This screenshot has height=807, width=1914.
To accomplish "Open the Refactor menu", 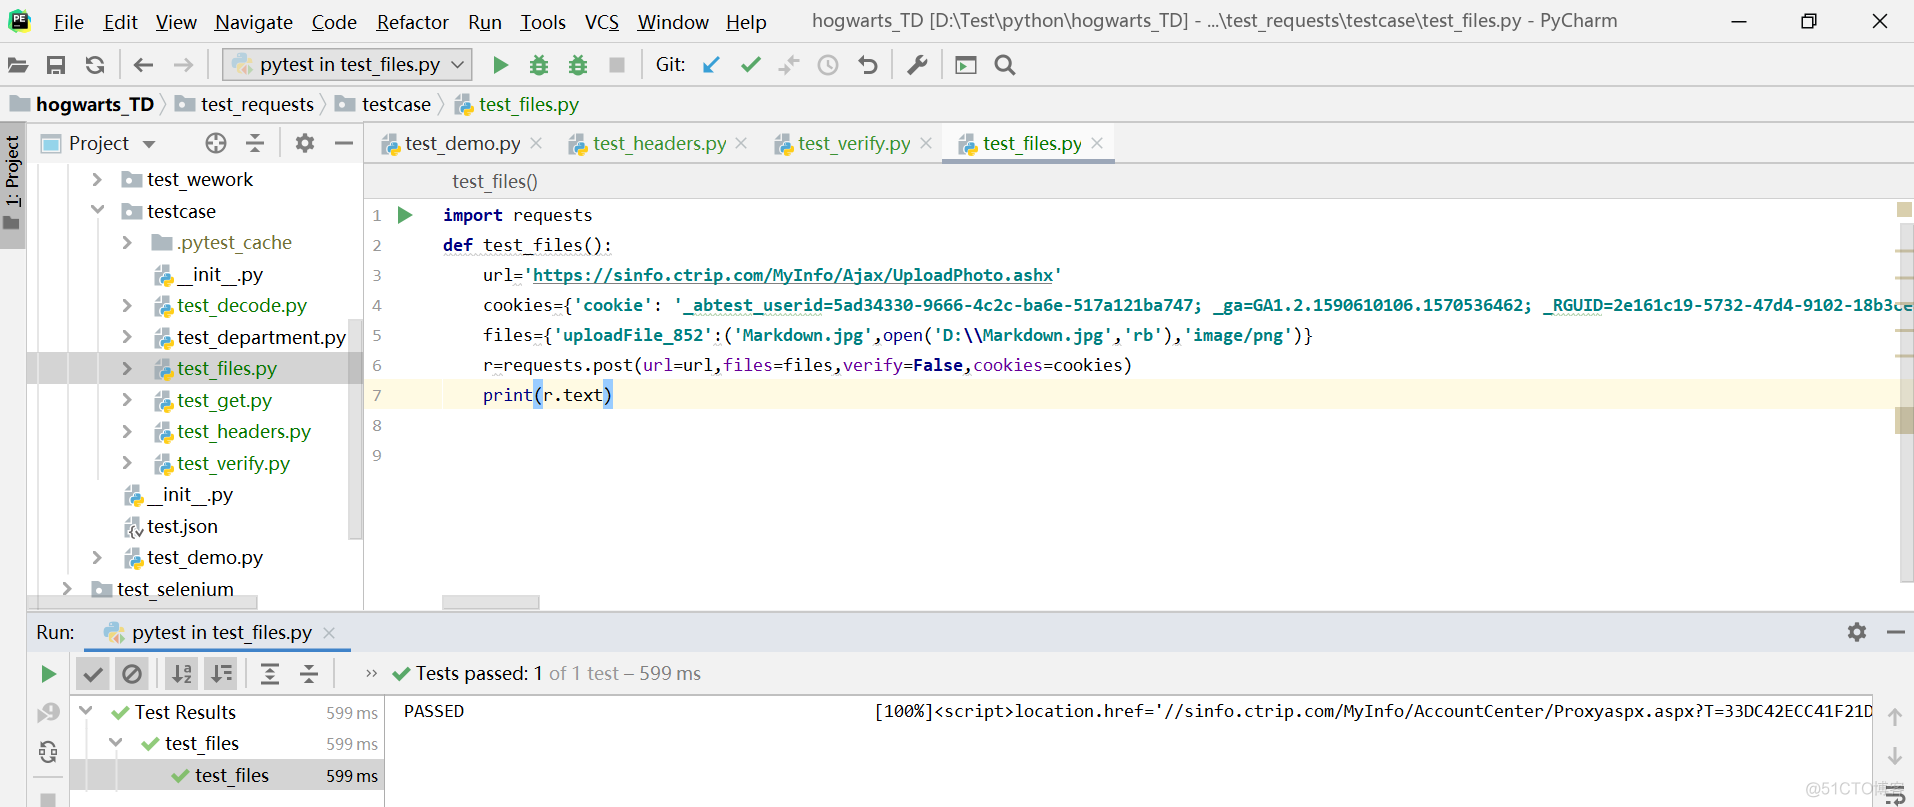I will (x=412, y=22).
